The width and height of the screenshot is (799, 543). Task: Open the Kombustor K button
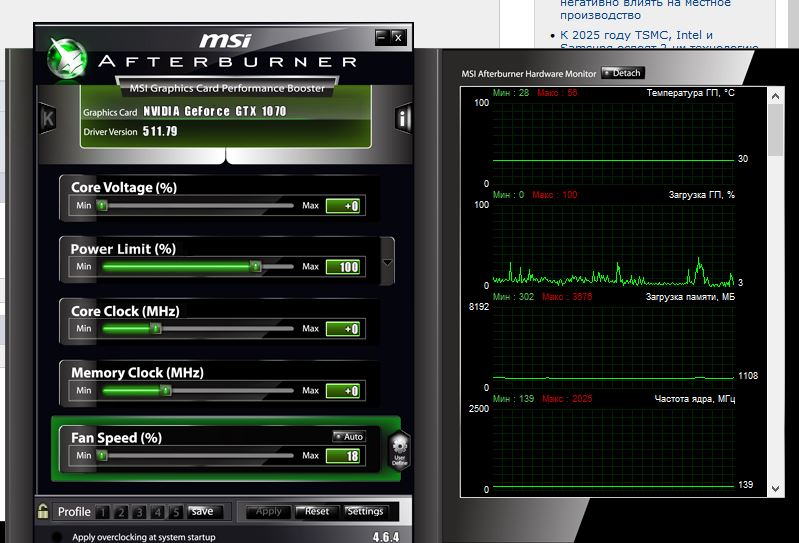(47, 119)
